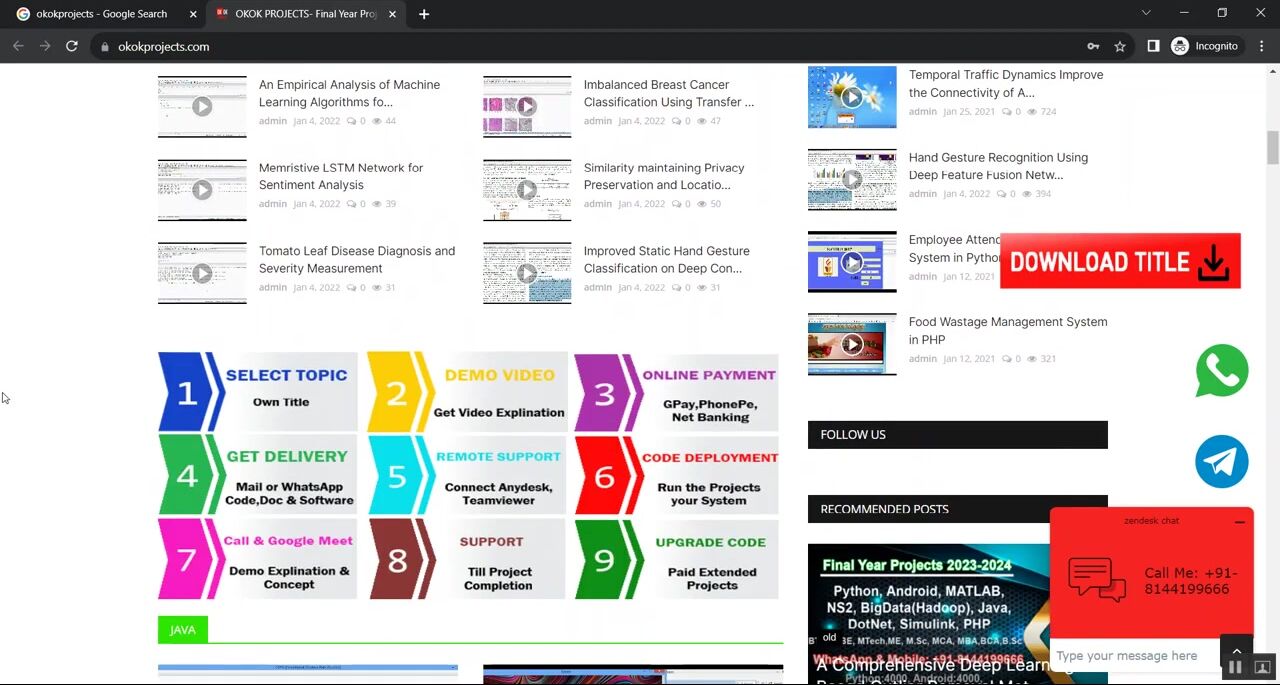
Task: Open 'Food Wastage Management System in PHP' link
Action: [x=1008, y=331]
